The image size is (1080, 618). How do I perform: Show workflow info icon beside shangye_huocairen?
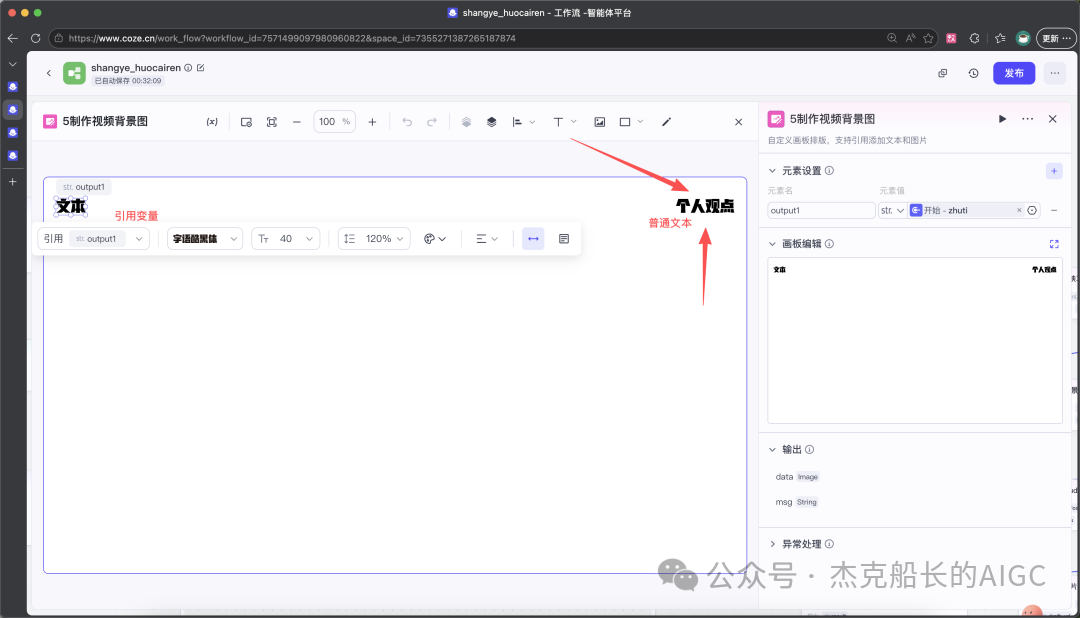tap(188, 68)
